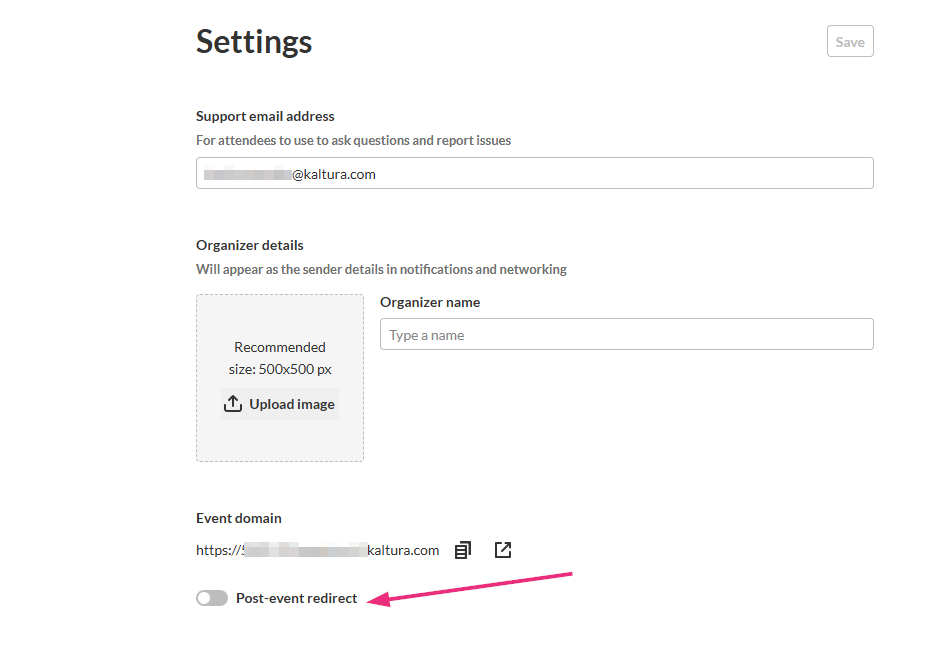951x645 pixels.
Task: Copy the event domain URL
Action: [462, 550]
